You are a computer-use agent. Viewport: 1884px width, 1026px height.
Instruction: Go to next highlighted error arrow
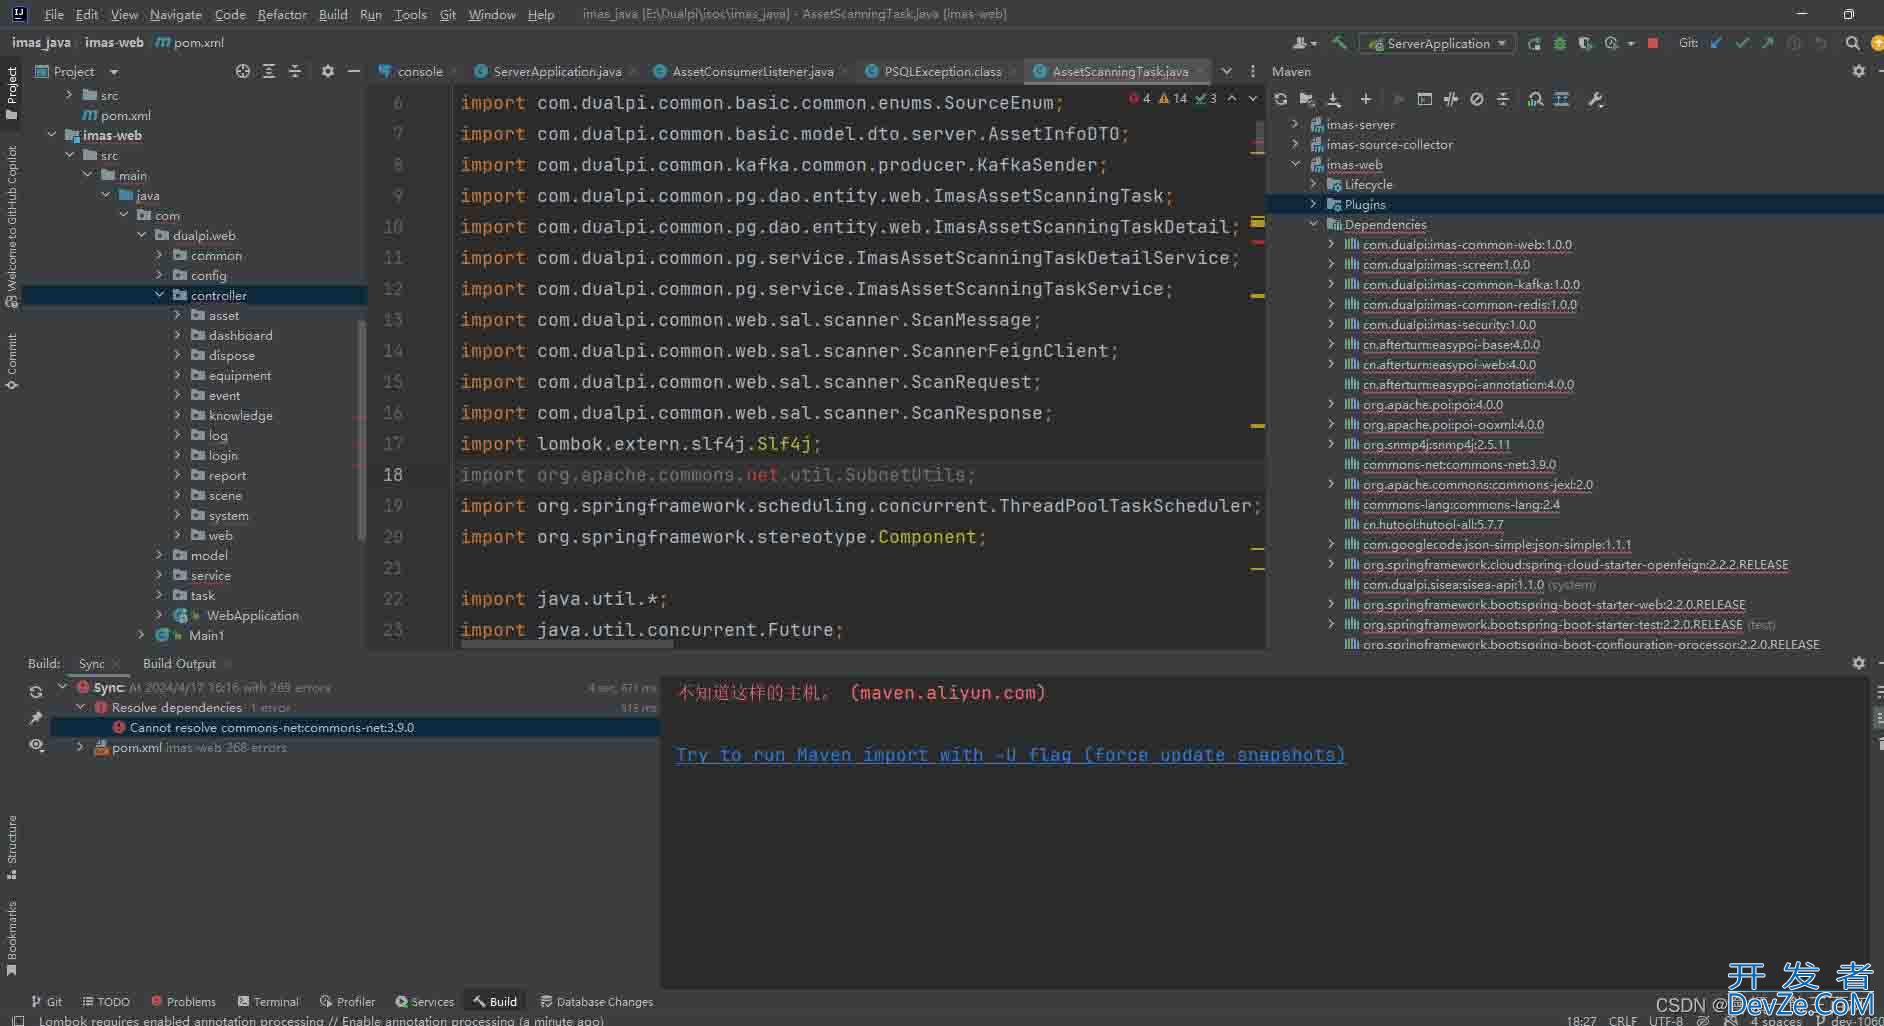(x=1253, y=98)
